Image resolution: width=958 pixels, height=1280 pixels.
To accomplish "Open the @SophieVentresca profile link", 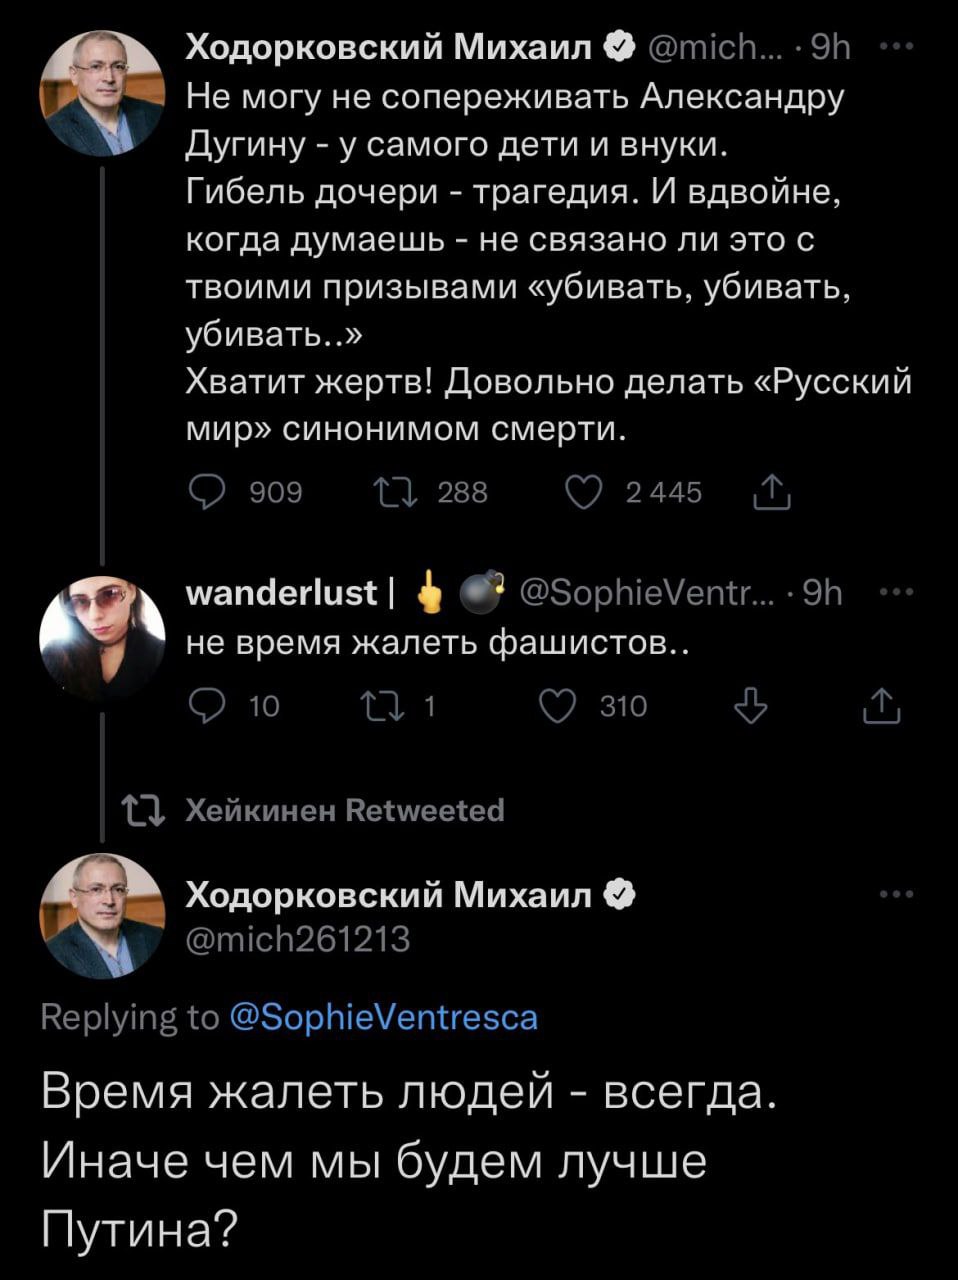I will 383,1017.
